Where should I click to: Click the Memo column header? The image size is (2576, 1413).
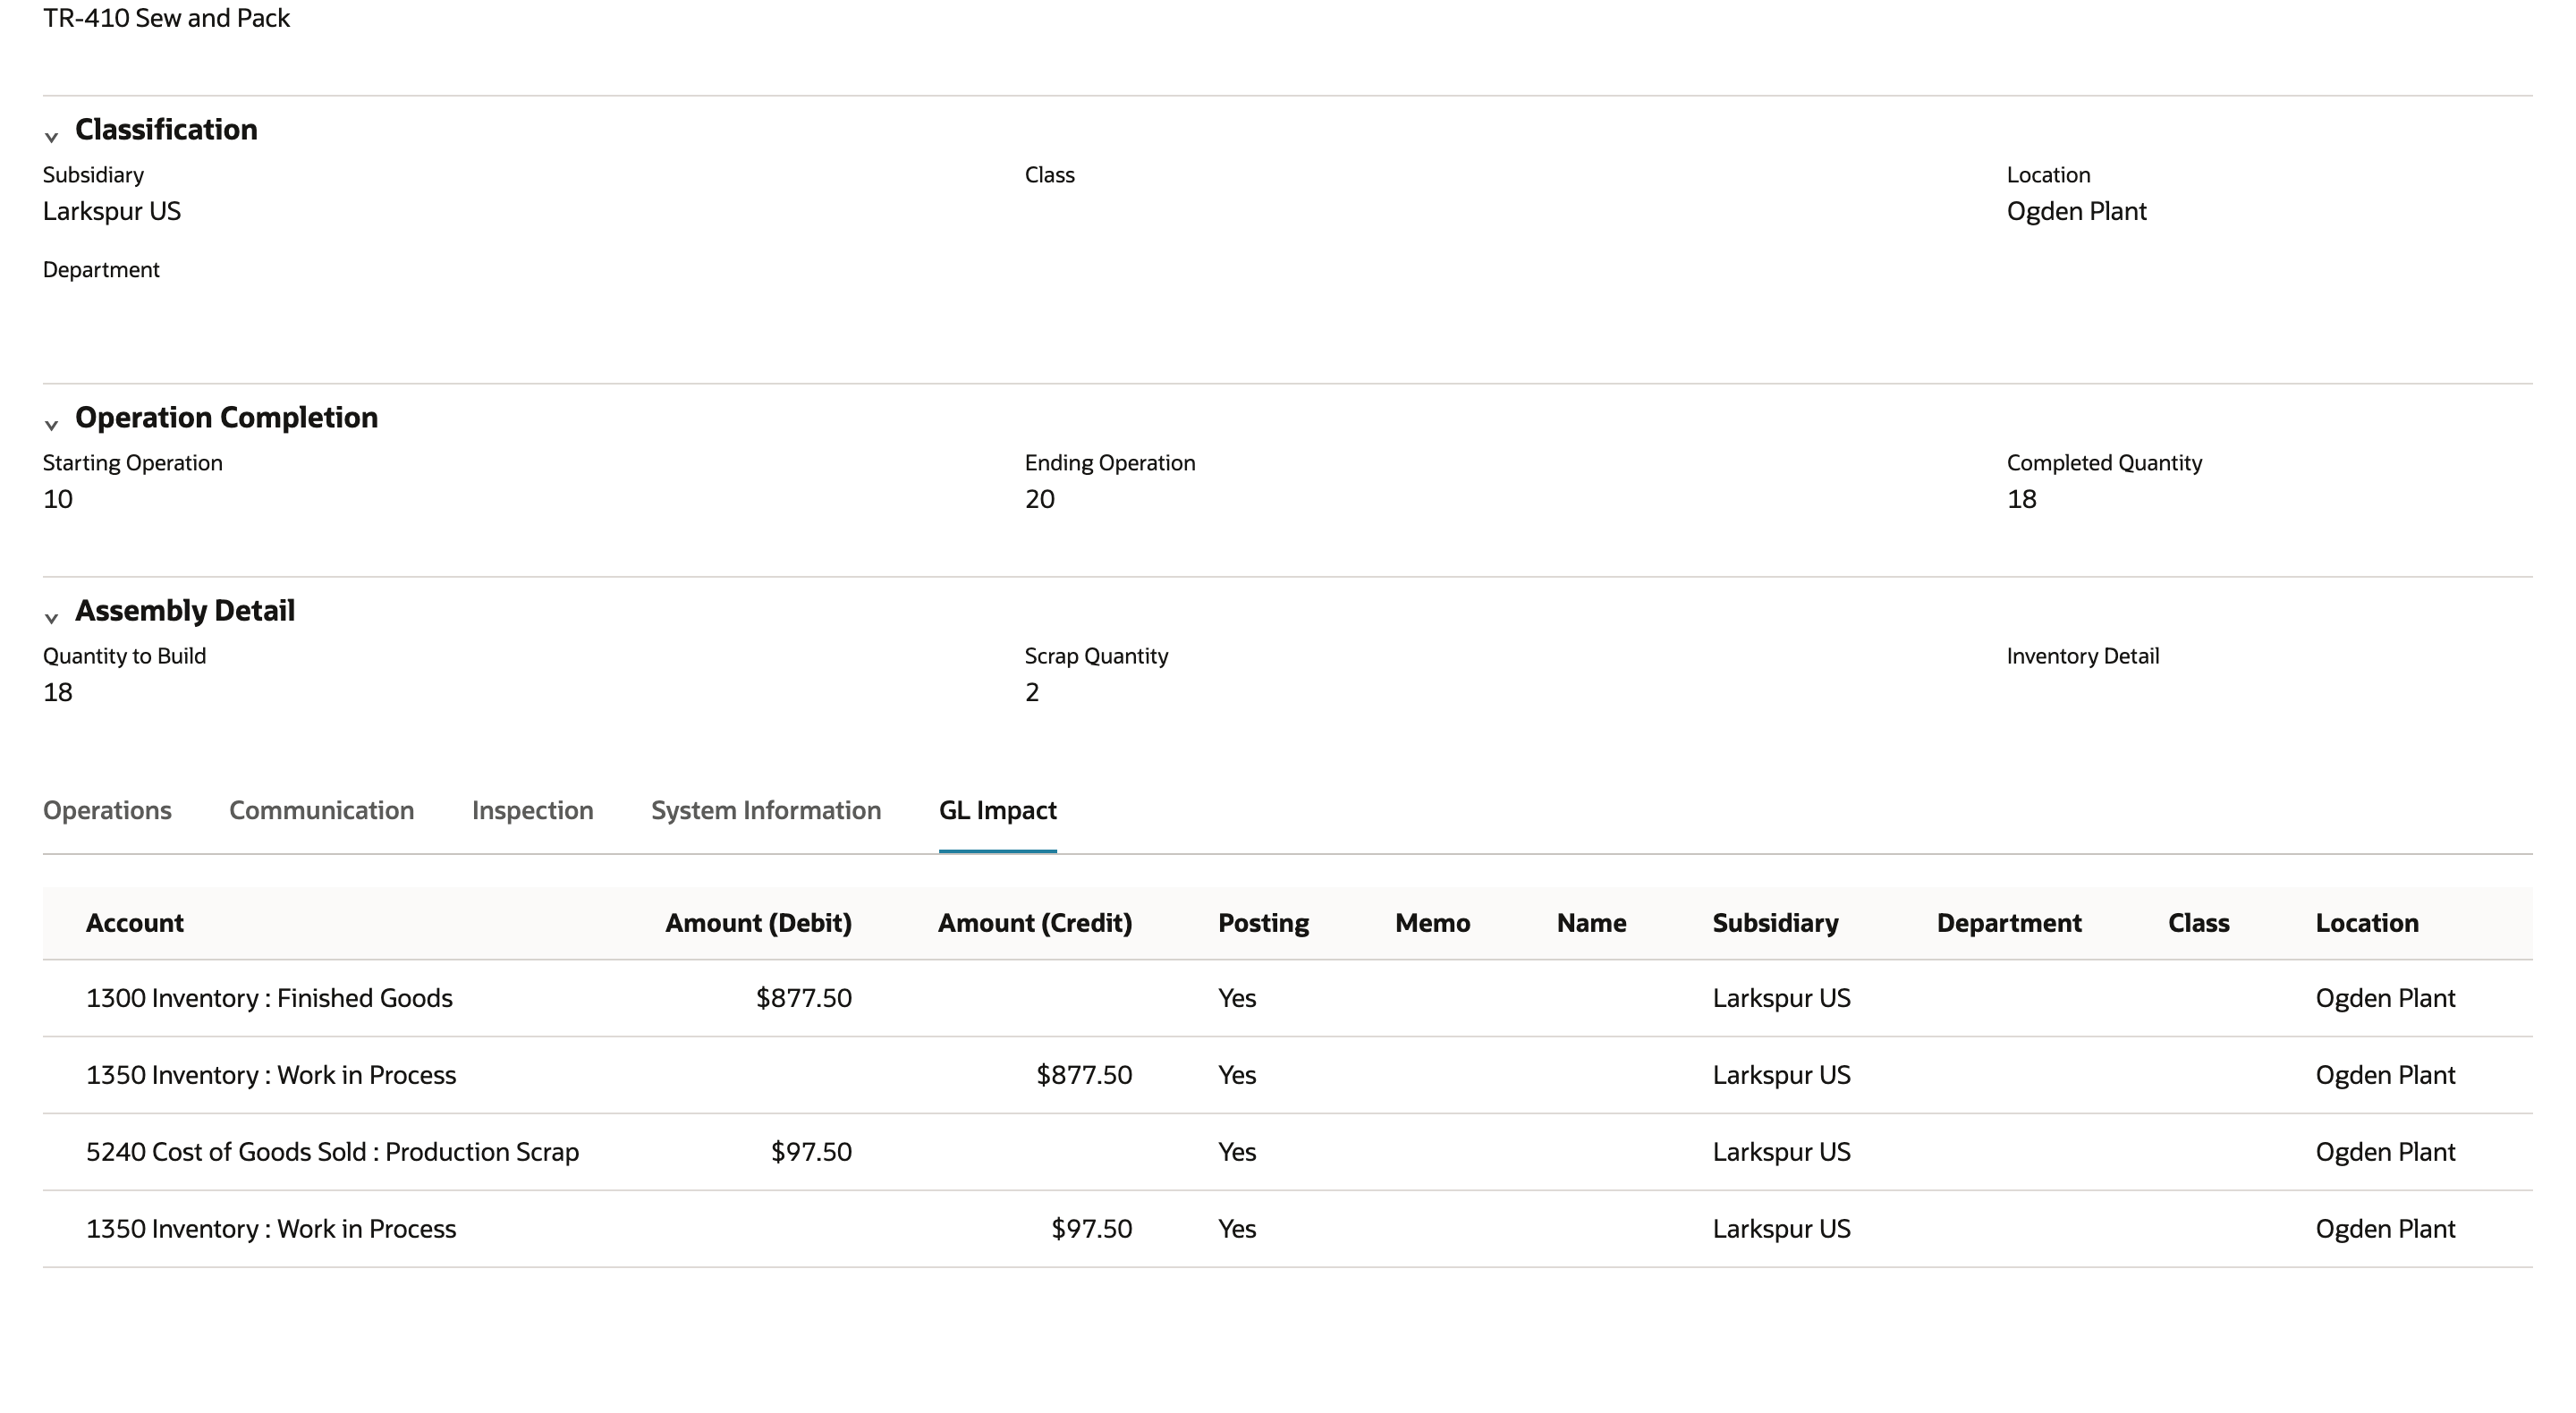coord(1432,923)
